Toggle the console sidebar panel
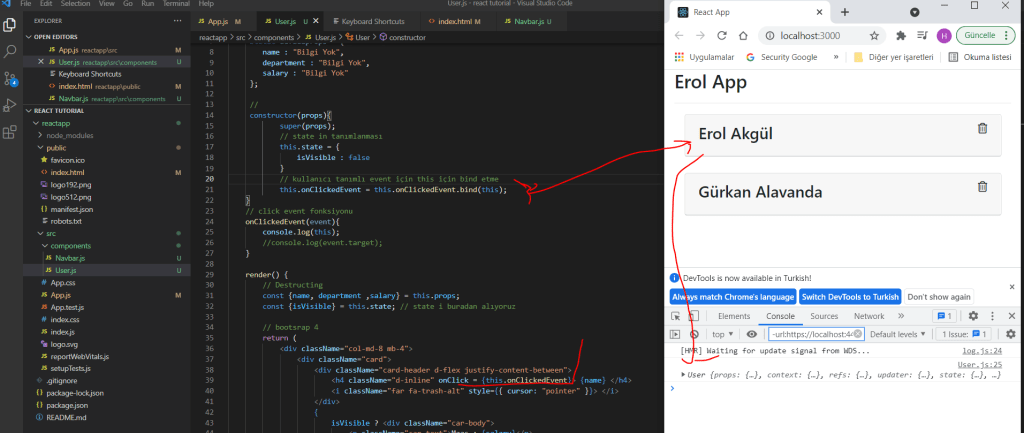The image size is (1024, 433). 676,334
